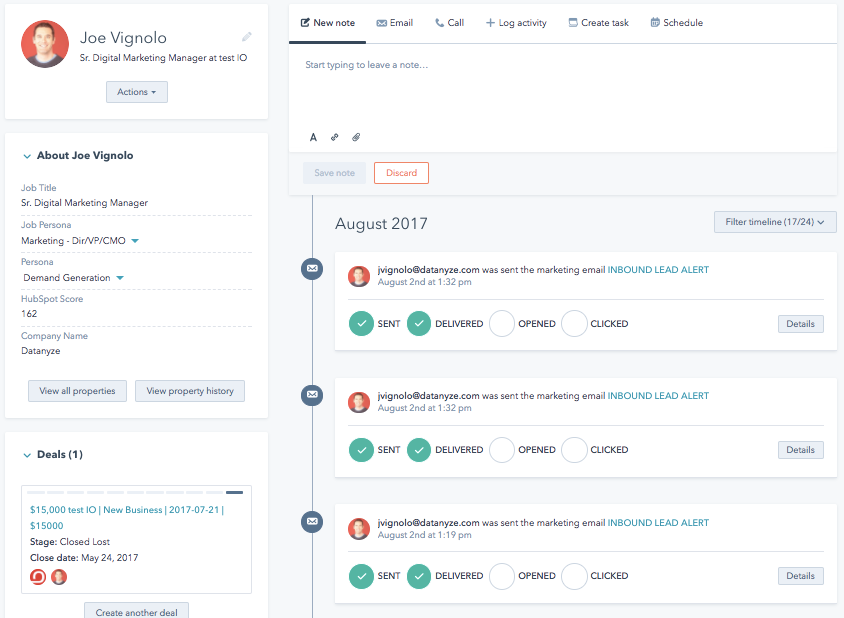Open the INBOUND LEAD ALERT link in first email
This screenshot has height=618, width=844.
point(658,270)
